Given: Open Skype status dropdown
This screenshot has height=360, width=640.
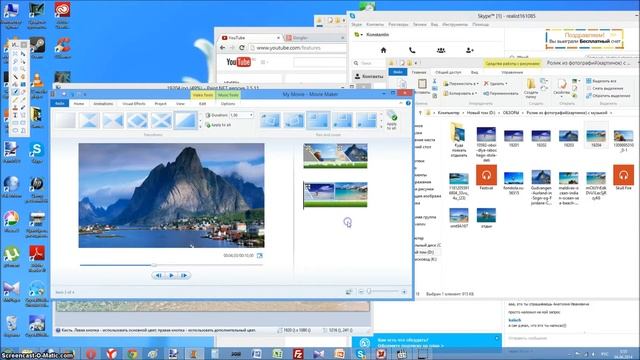Looking at the screenshot, I should coord(358,35).
